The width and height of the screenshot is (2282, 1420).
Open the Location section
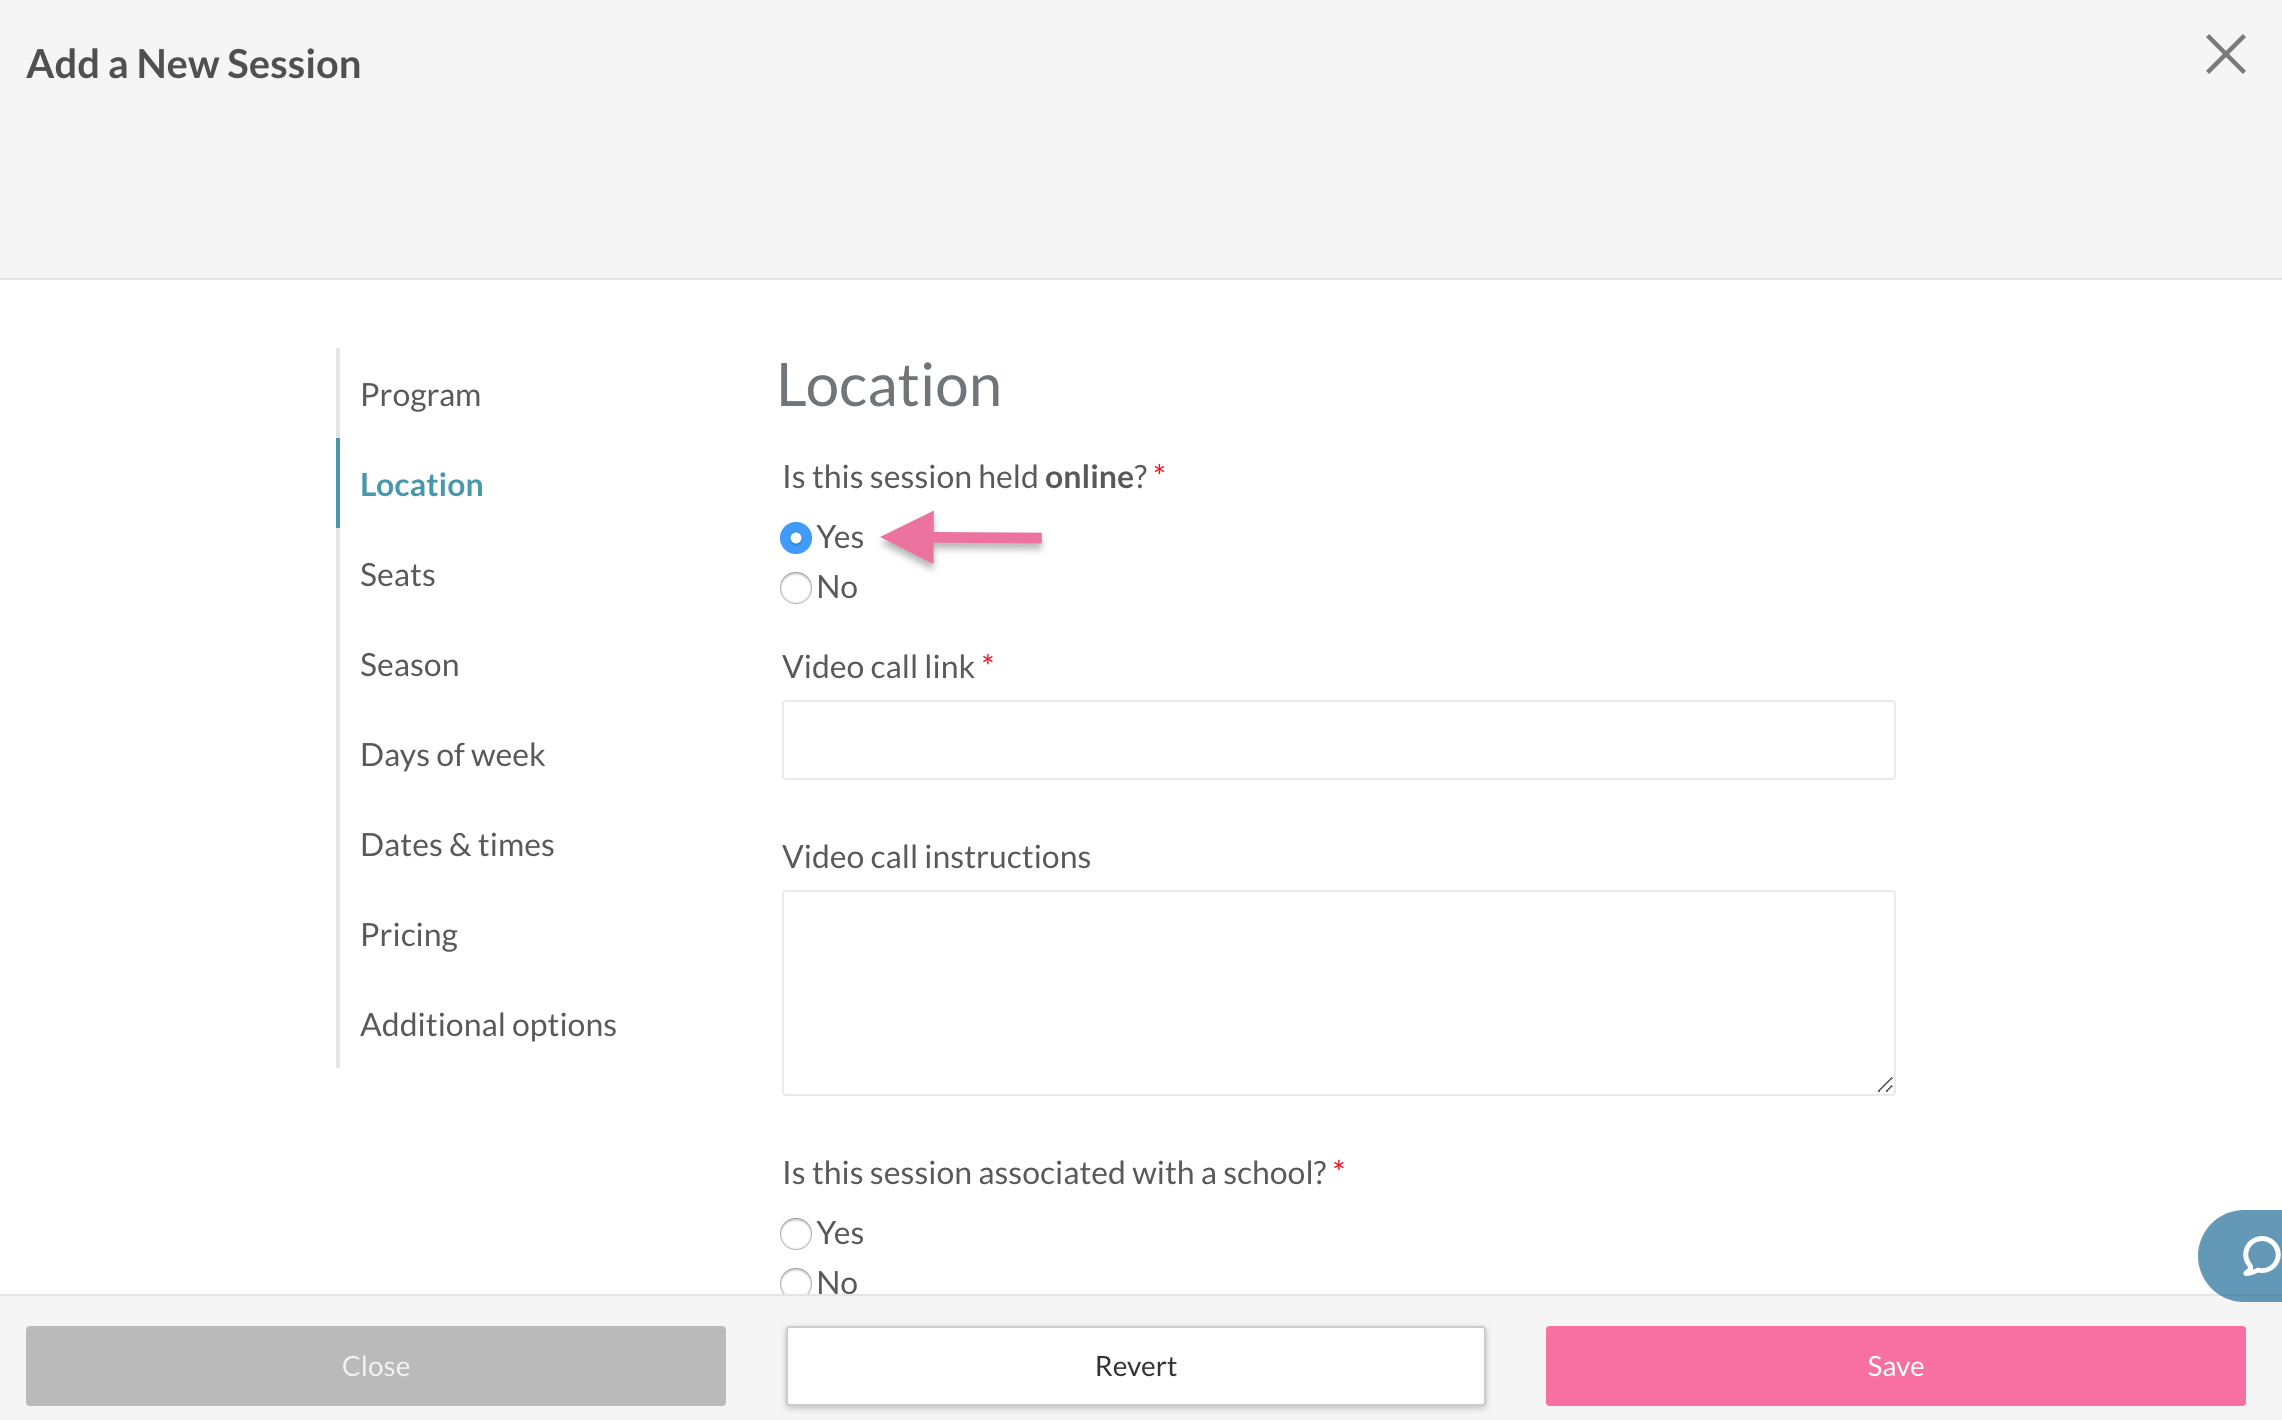[421, 485]
